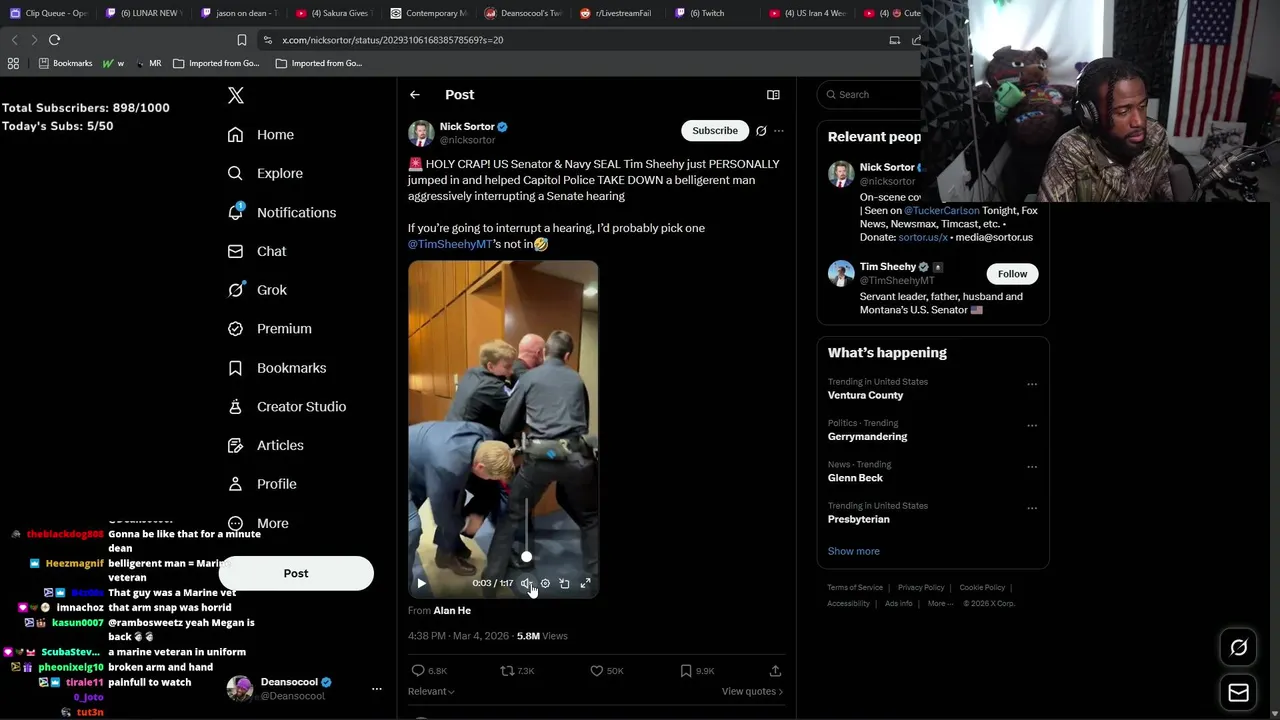Play the embedded video
Viewport: 1280px width, 720px height.
[421, 583]
